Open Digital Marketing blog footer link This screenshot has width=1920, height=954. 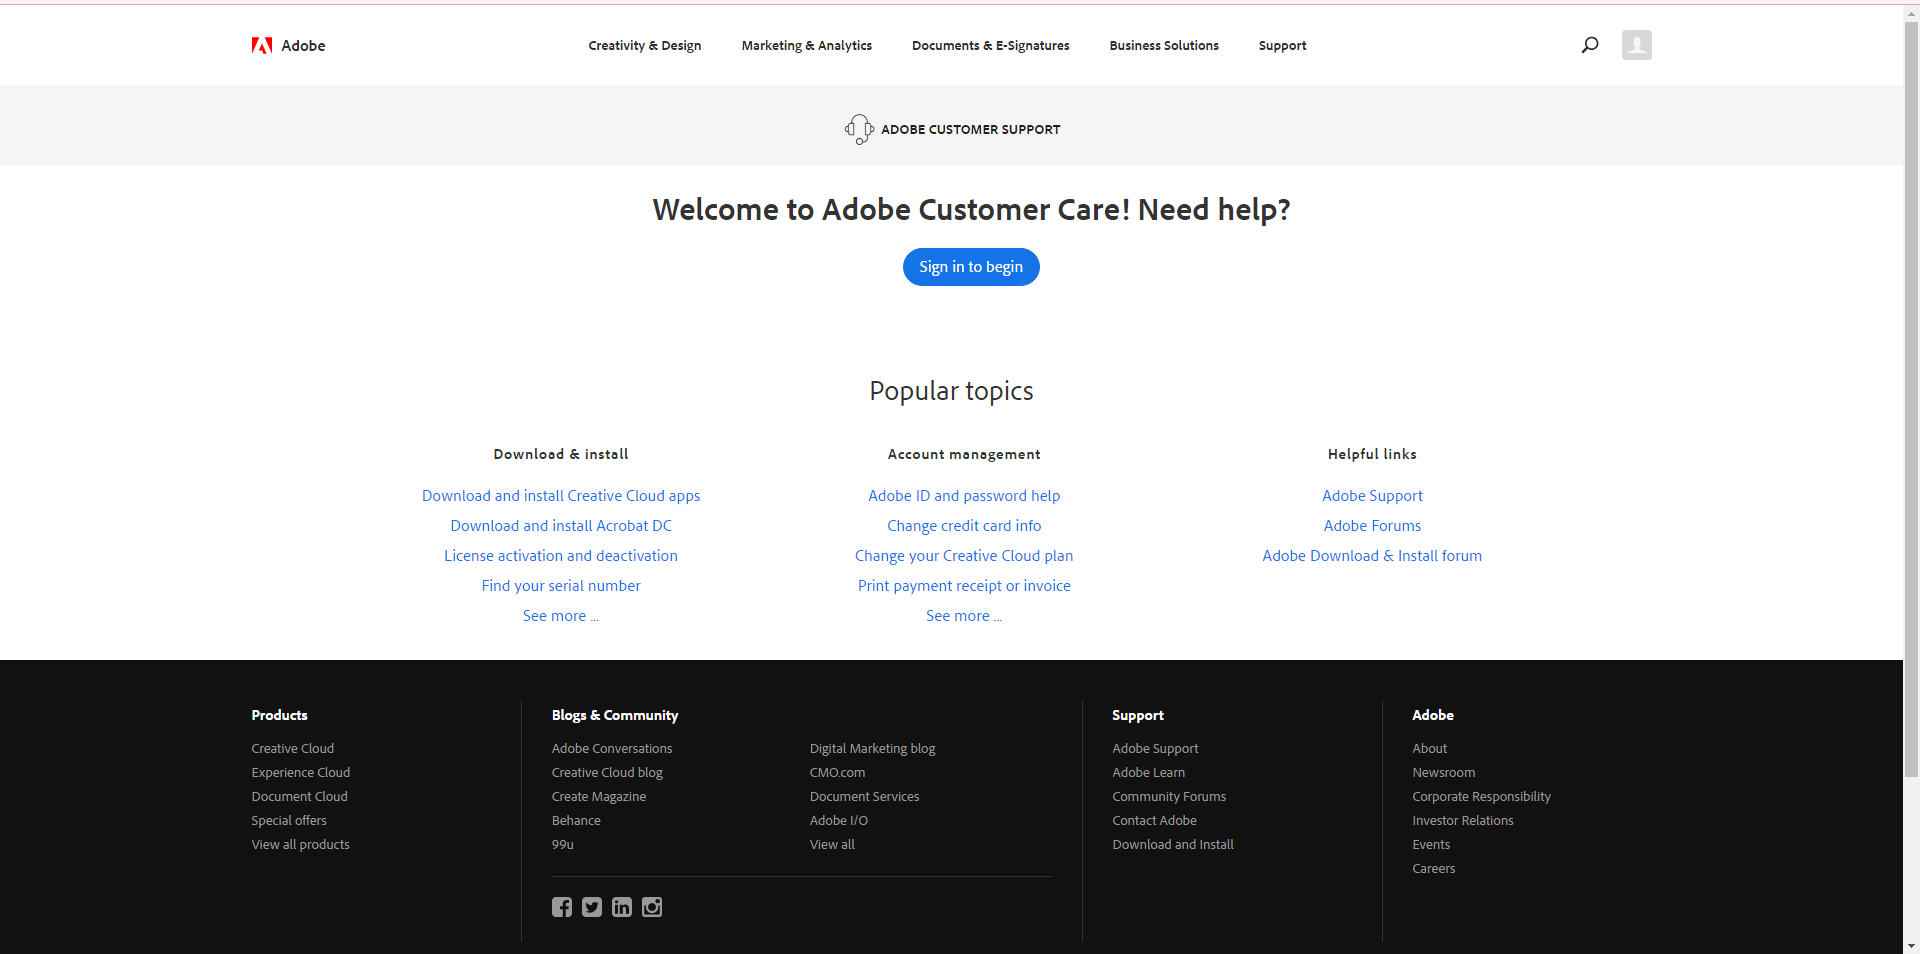coord(873,748)
